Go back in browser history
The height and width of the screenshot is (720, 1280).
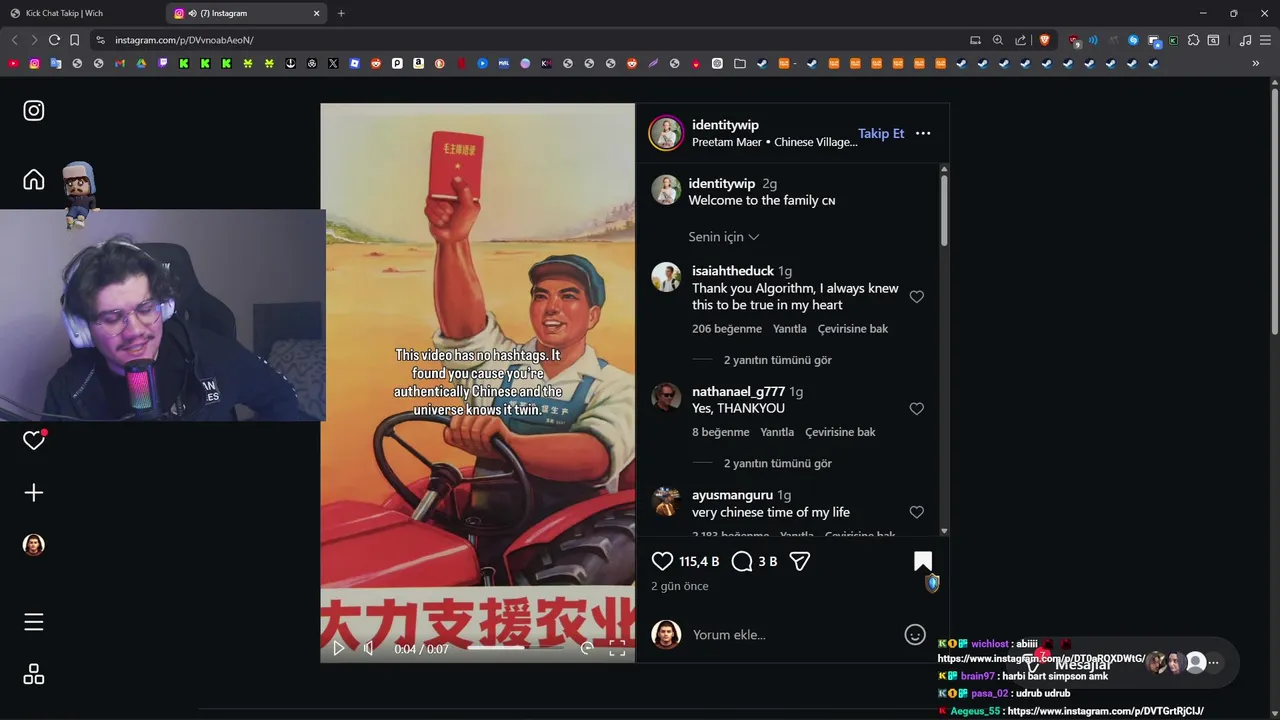point(14,40)
